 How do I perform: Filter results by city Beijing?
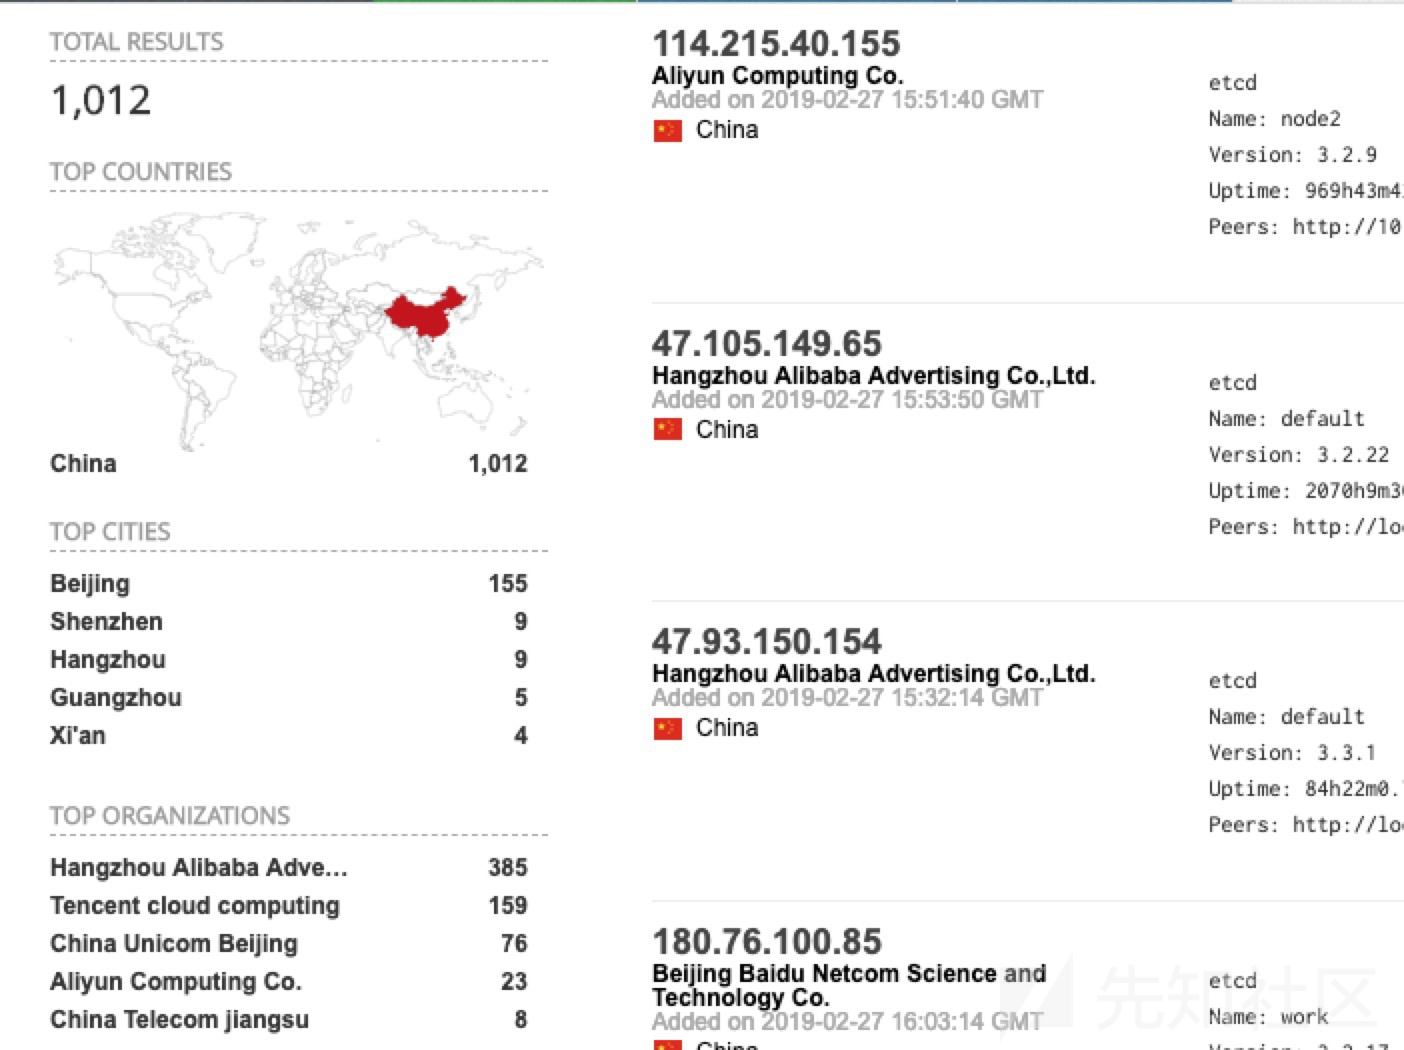[x=90, y=583]
